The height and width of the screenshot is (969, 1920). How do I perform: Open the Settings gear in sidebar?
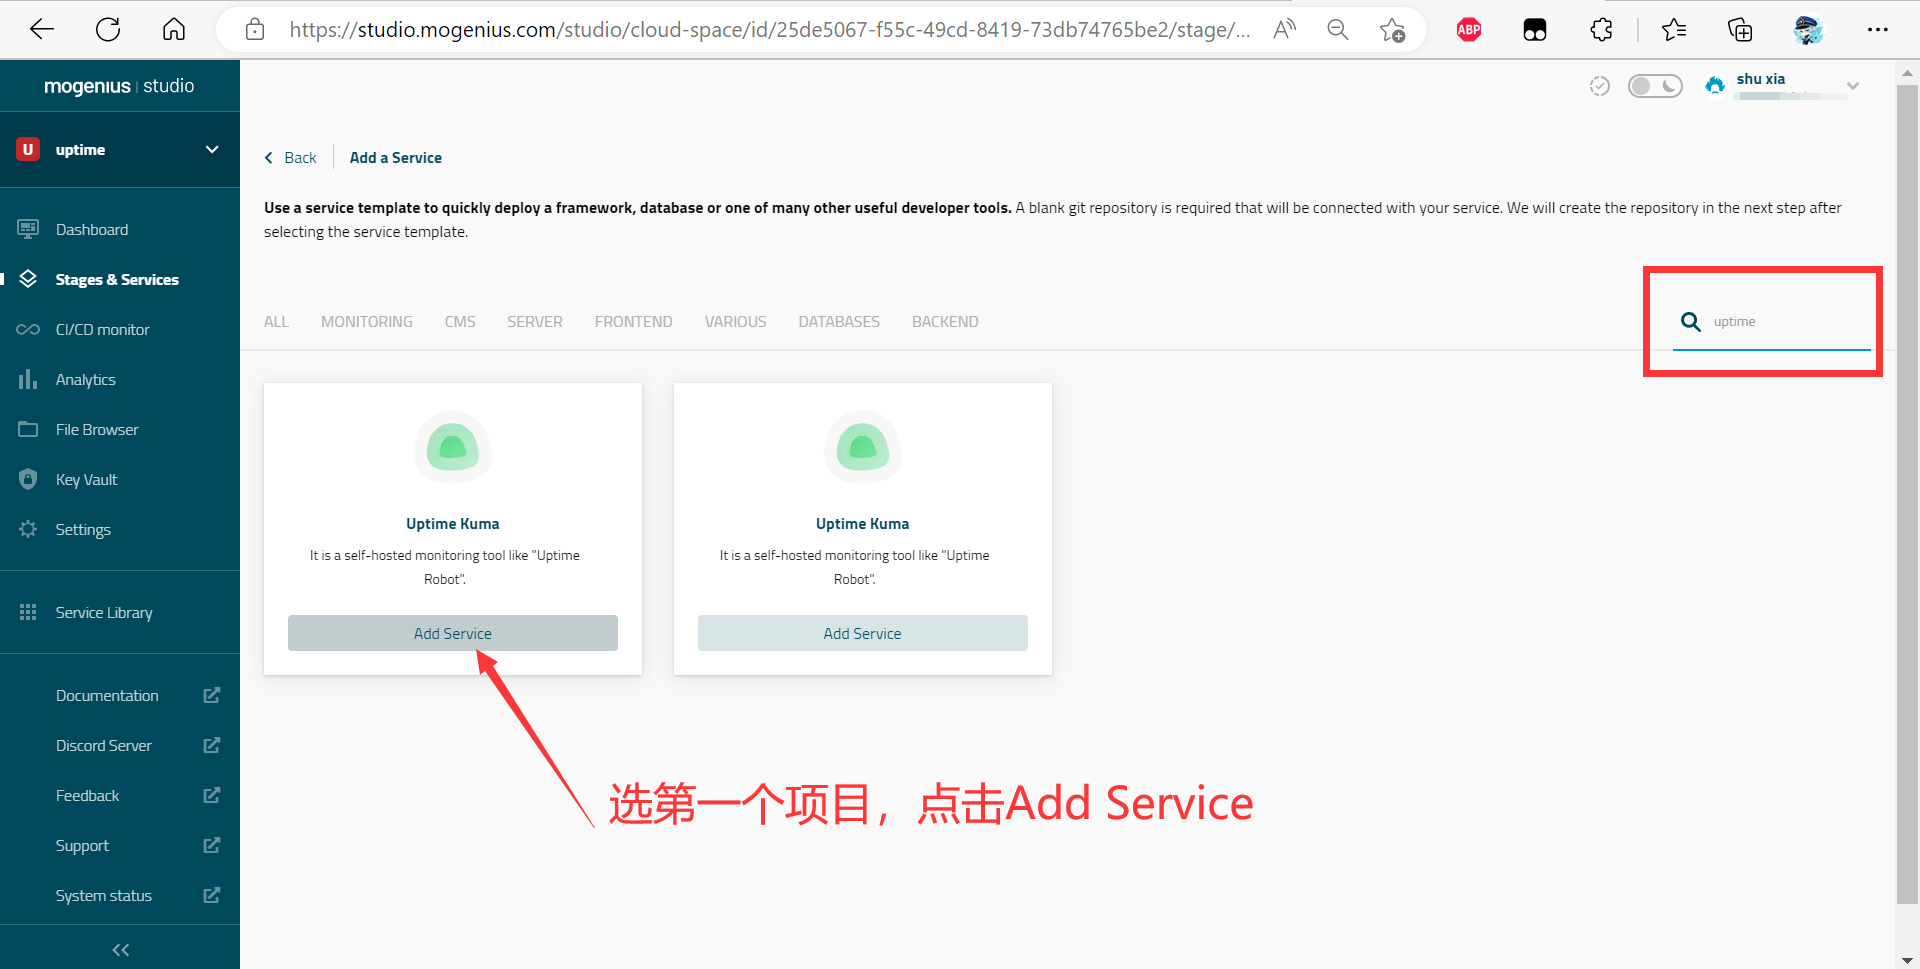pos(28,529)
